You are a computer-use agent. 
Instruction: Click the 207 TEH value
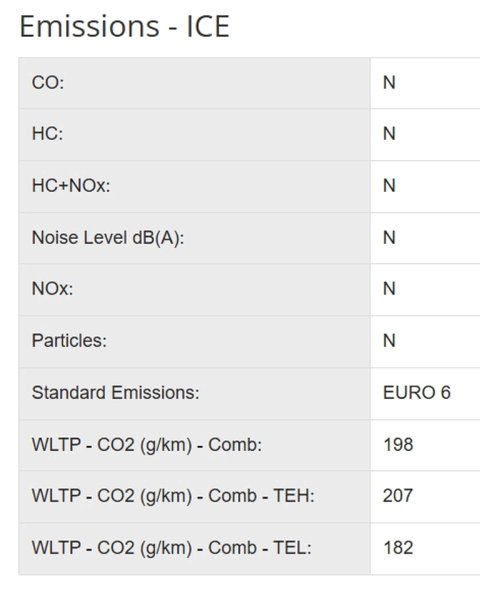pos(398,496)
